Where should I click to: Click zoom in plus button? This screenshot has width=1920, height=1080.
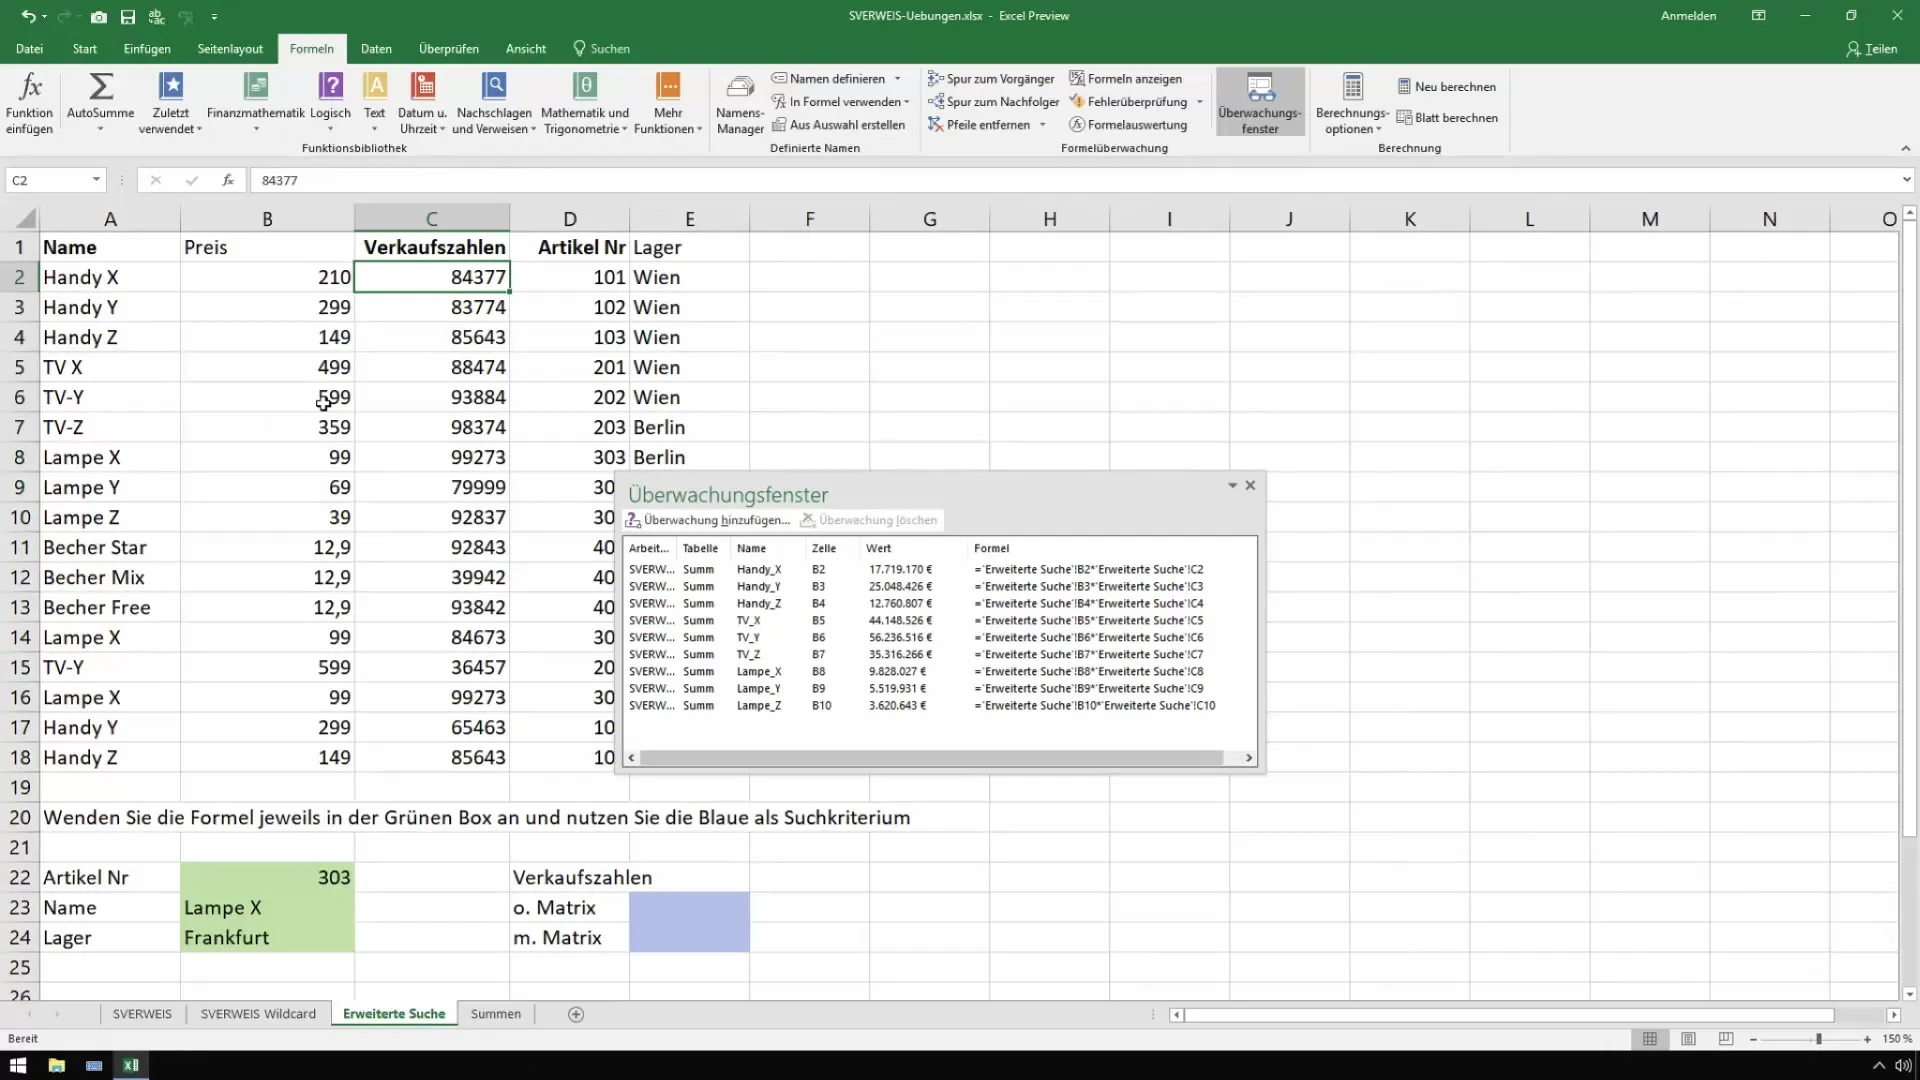pyautogui.click(x=1867, y=1039)
